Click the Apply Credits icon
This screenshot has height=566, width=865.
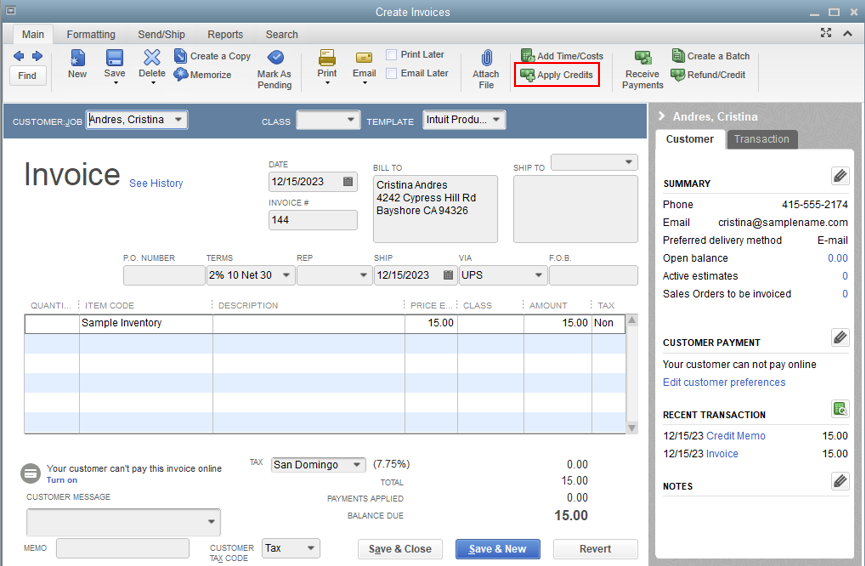527,75
